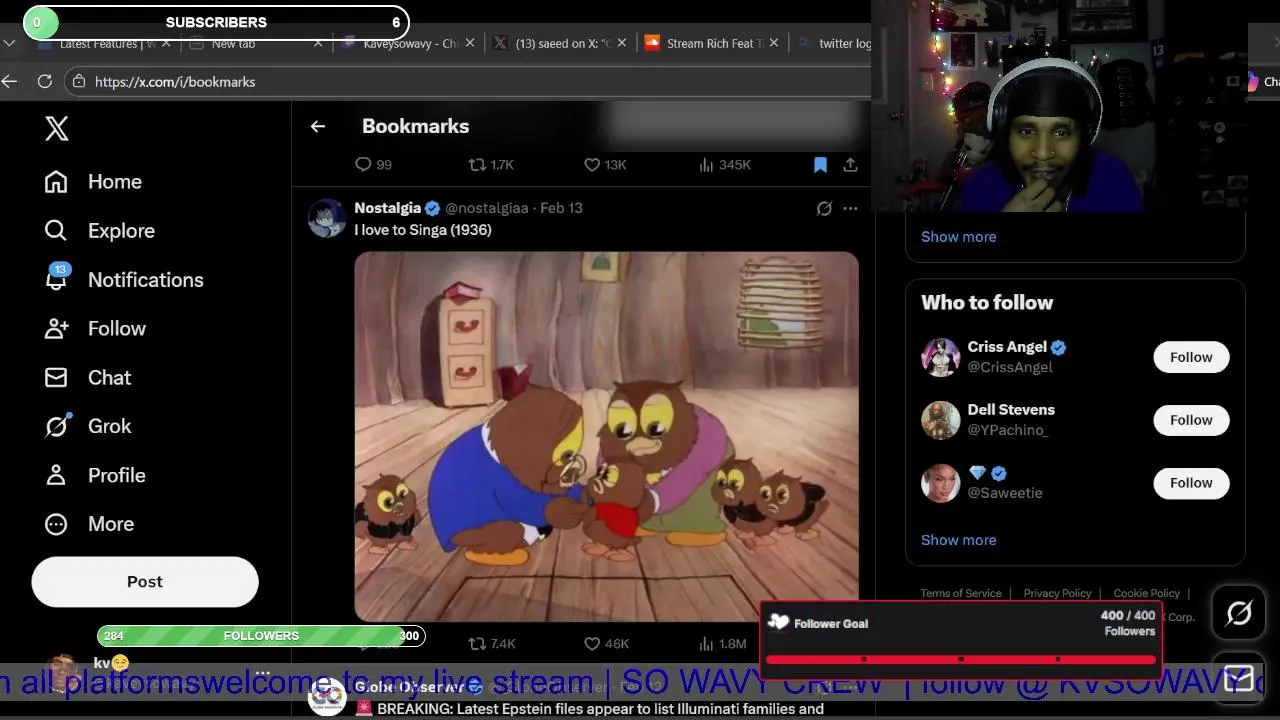Open the X logo home link
The height and width of the screenshot is (720, 1280).
coord(57,128)
